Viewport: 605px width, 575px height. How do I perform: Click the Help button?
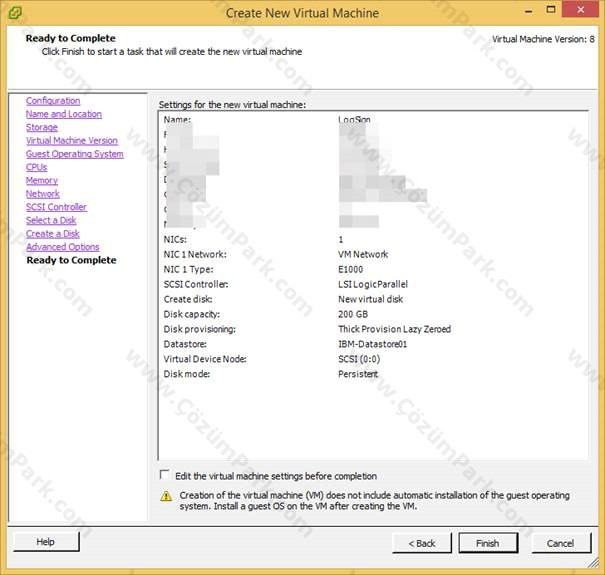[46, 542]
